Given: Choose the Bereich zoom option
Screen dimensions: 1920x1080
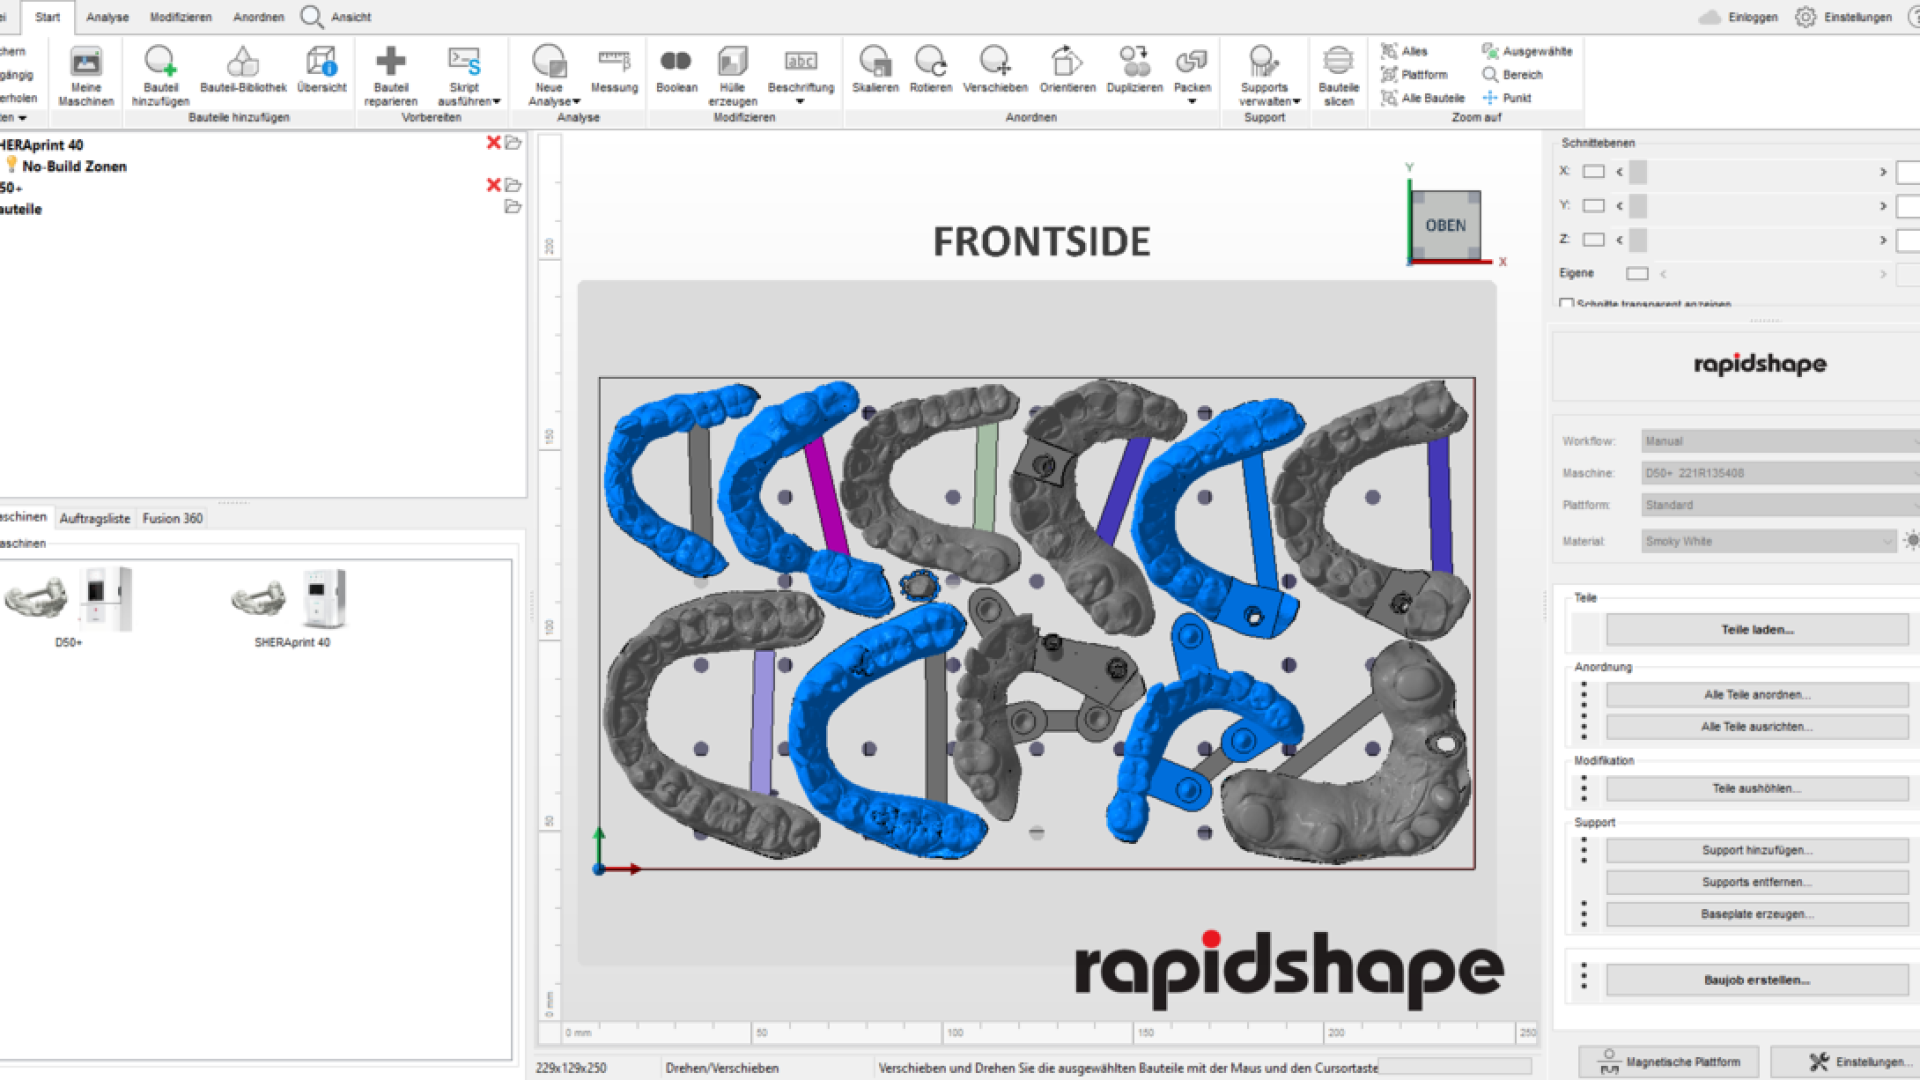Looking at the screenshot, I should (x=1512, y=75).
